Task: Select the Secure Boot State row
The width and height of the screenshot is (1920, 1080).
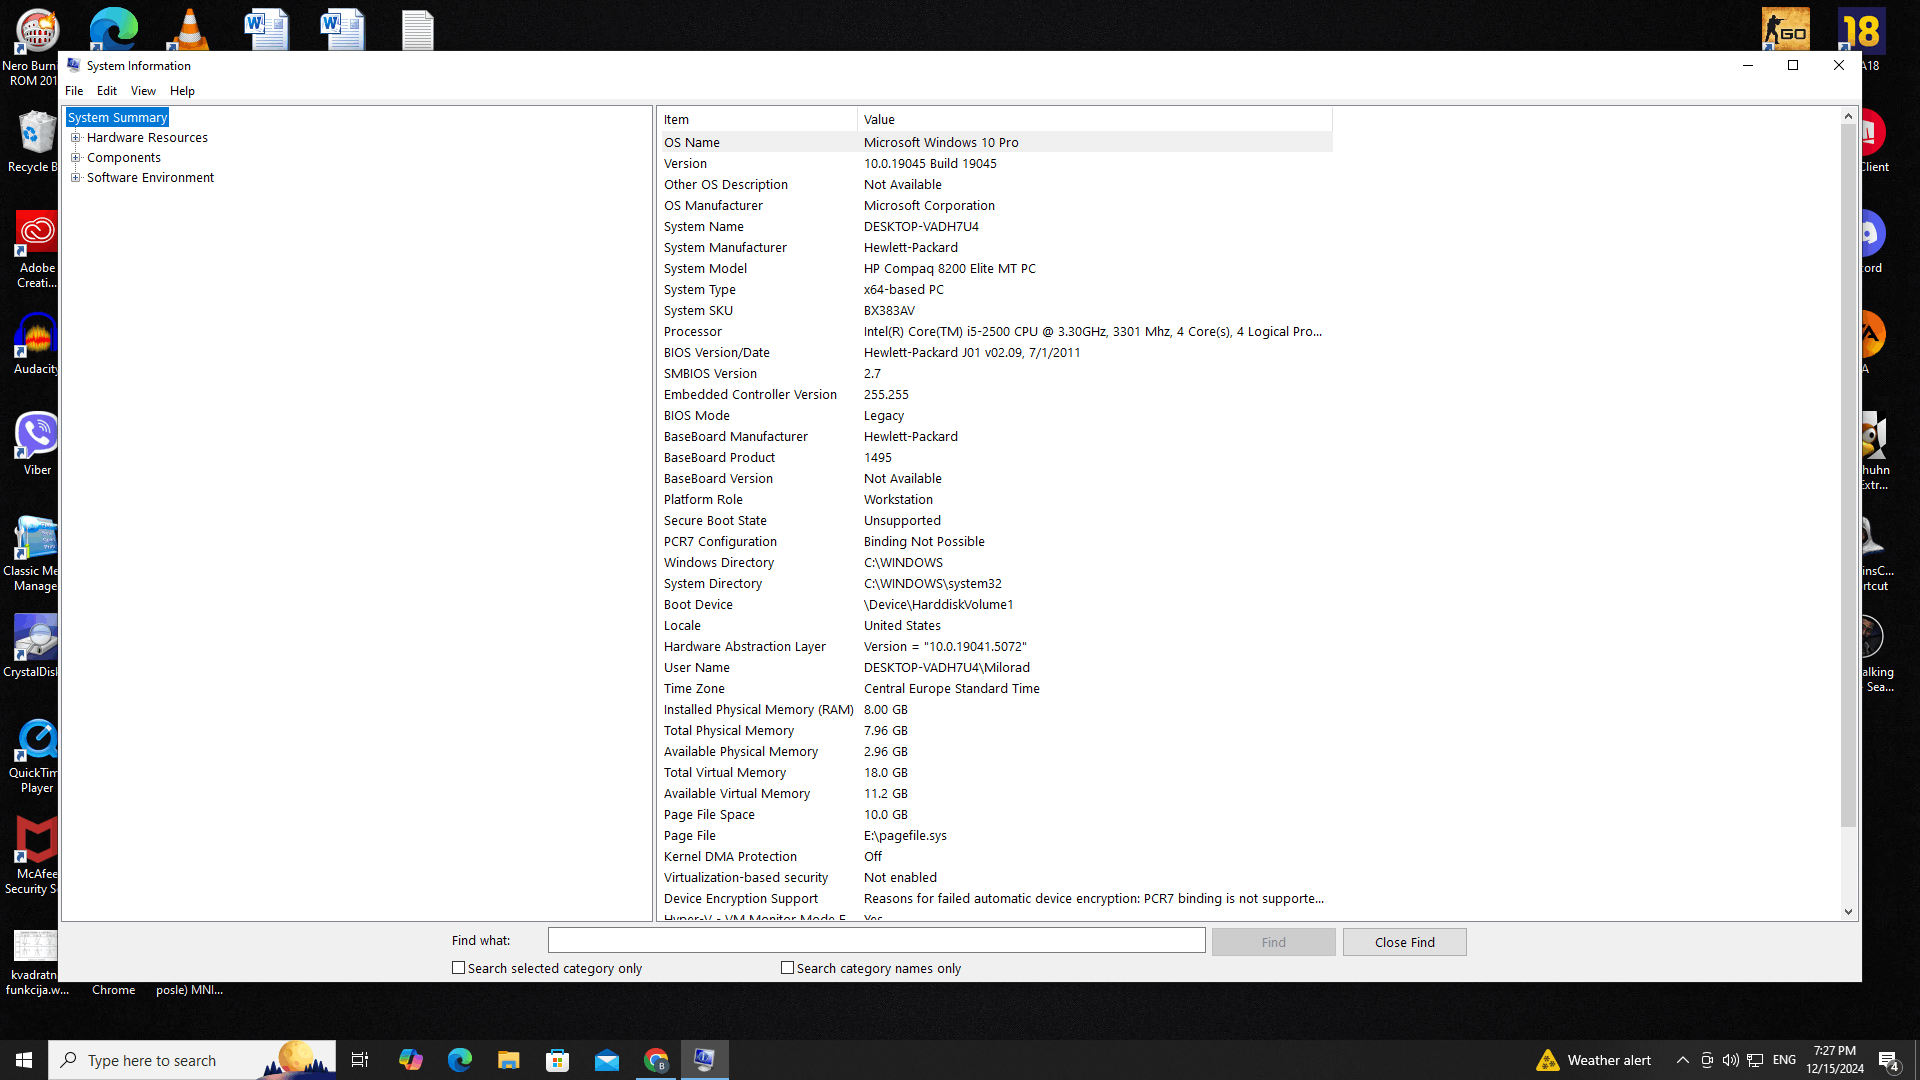Action: click(x=996, y=521)
